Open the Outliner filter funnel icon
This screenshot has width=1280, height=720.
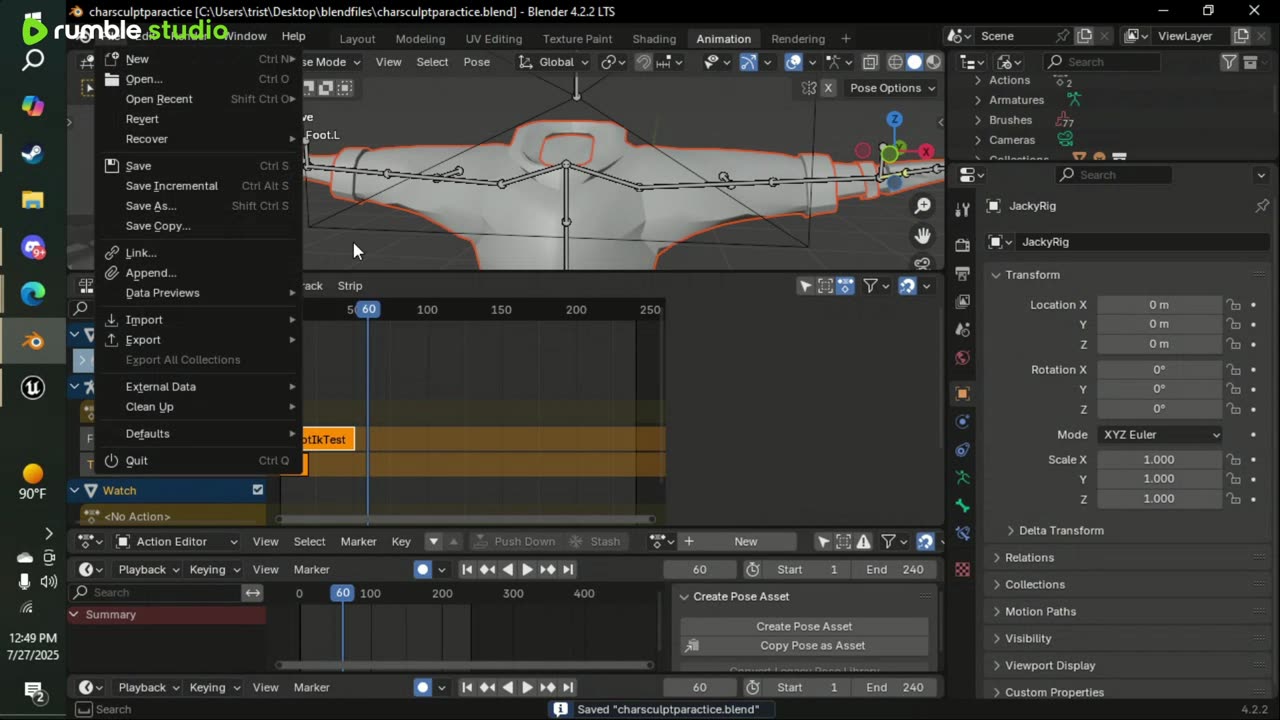1229,62
